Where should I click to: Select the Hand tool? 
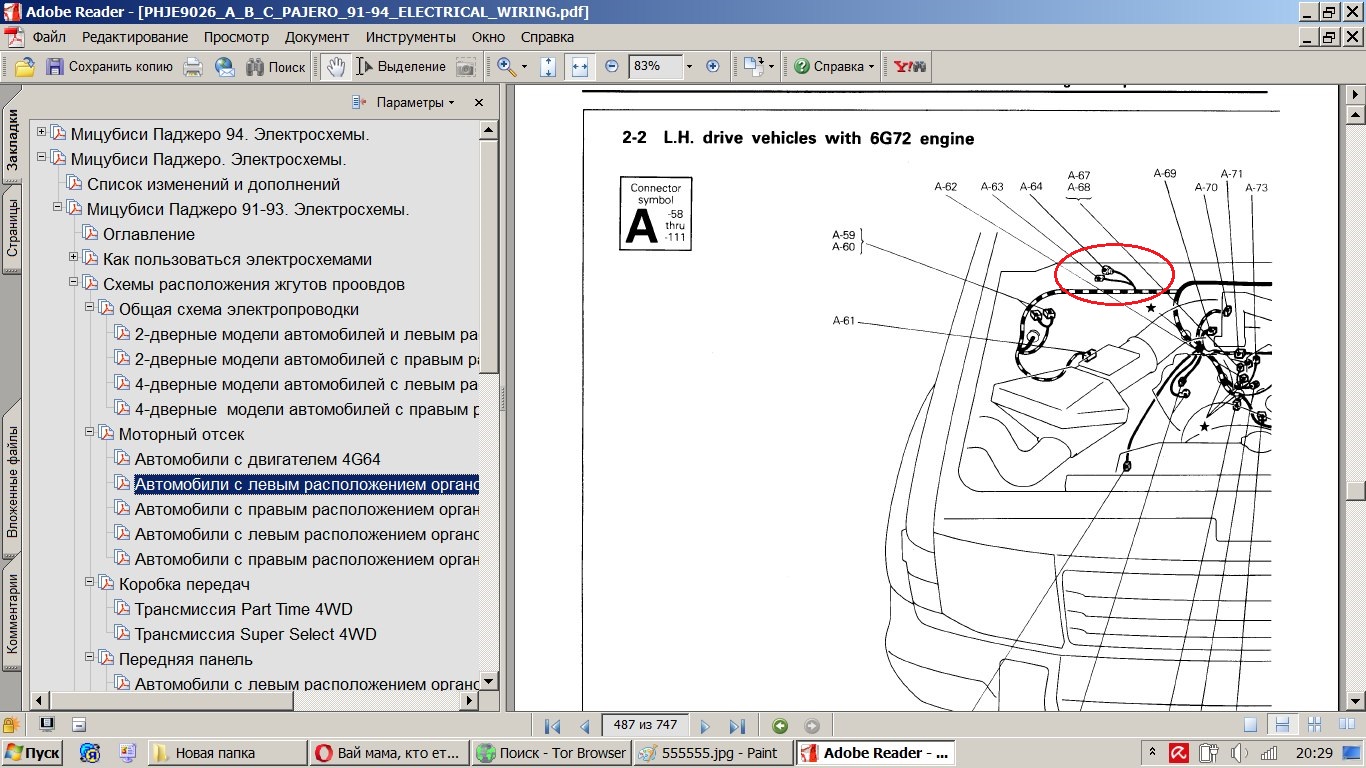pos(336,67)
